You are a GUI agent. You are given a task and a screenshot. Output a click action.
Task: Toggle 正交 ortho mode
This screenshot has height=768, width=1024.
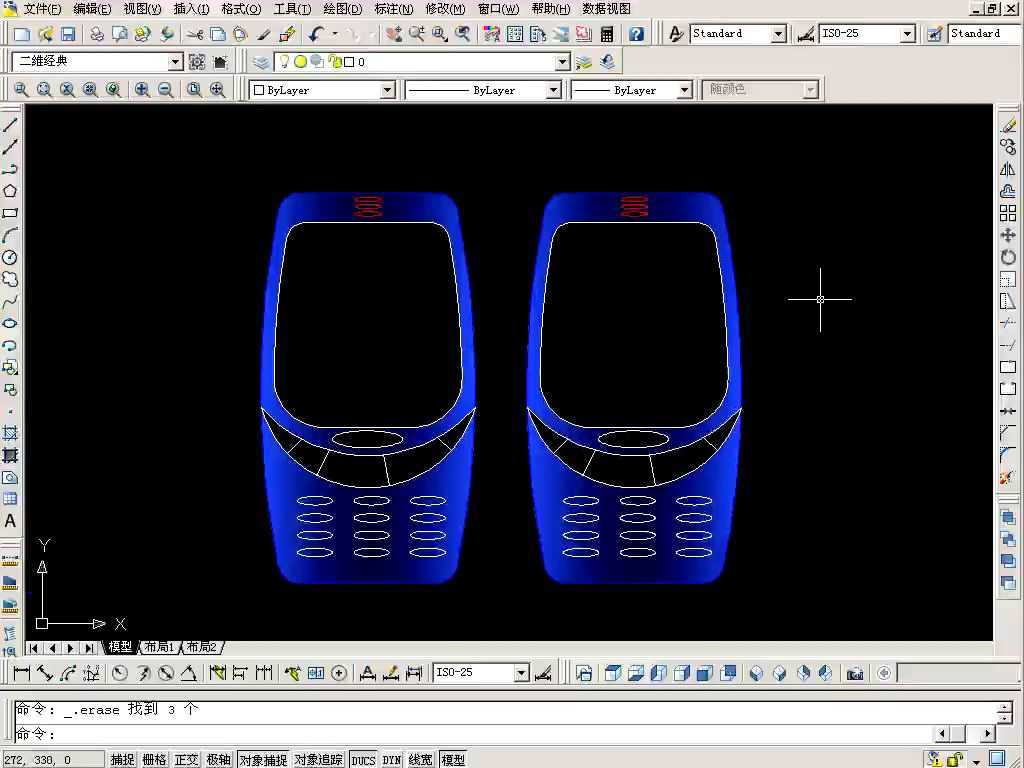pyautogui.click(x=186, y=760)
